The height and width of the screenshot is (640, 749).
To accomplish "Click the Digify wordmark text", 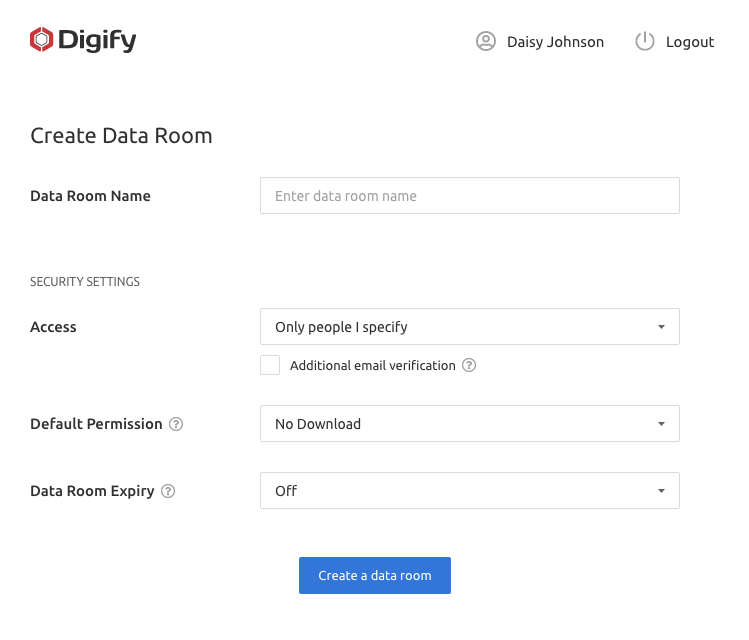I will 96,41.
